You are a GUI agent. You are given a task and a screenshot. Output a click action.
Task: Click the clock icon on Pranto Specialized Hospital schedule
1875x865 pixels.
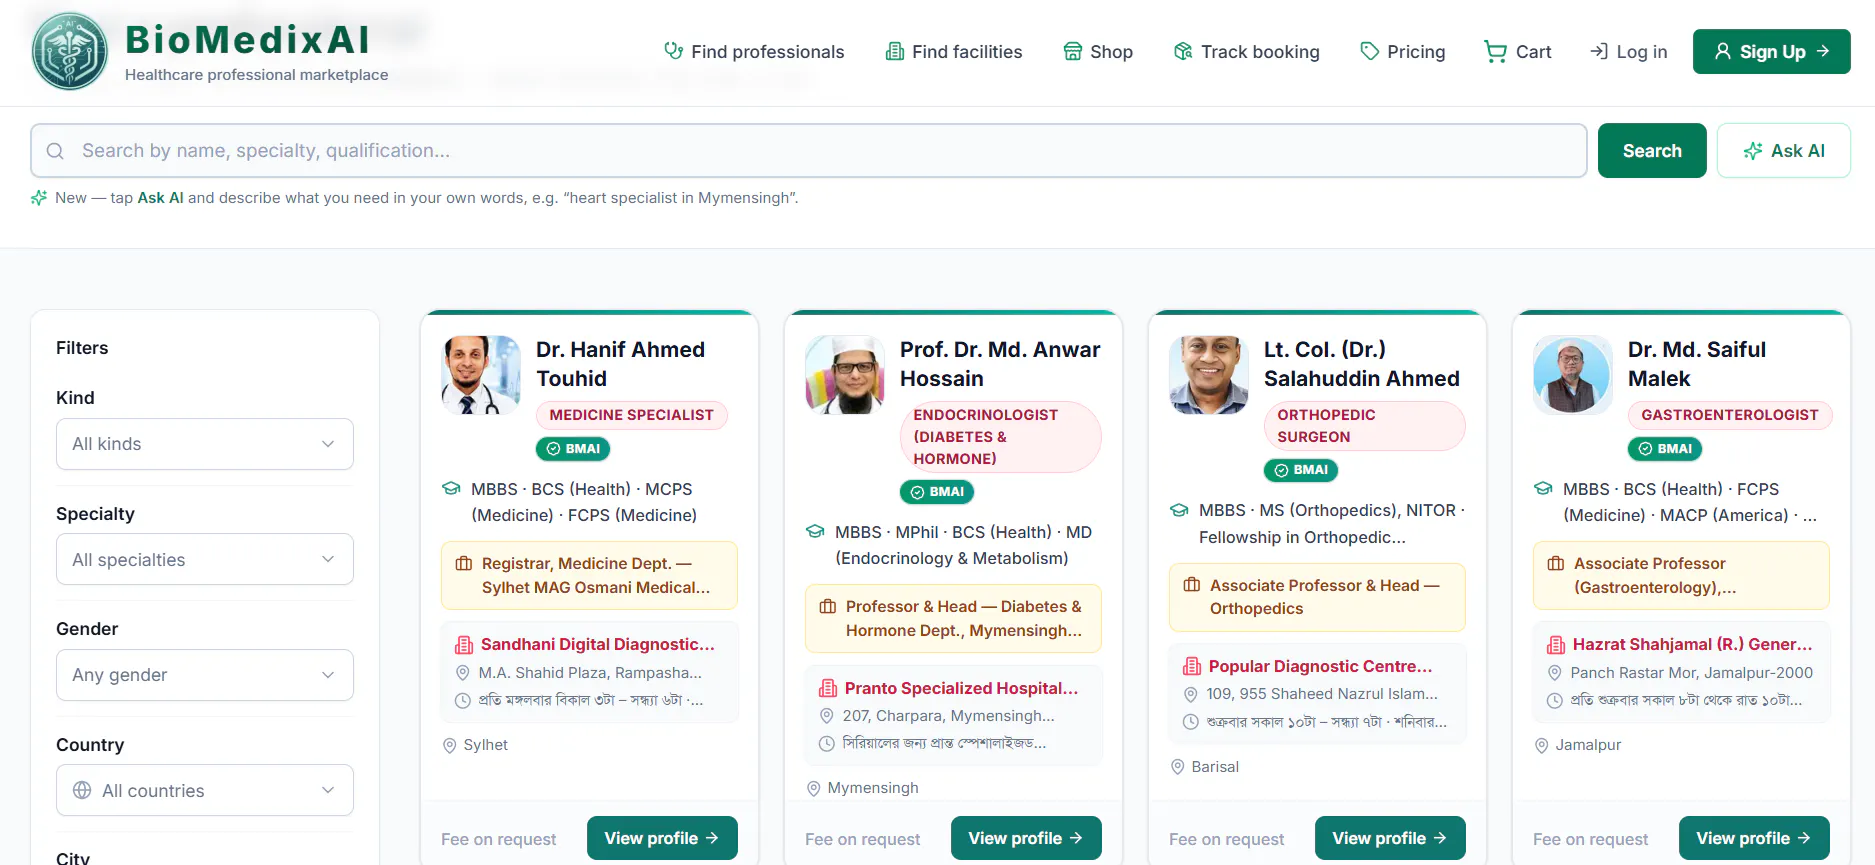827,744
